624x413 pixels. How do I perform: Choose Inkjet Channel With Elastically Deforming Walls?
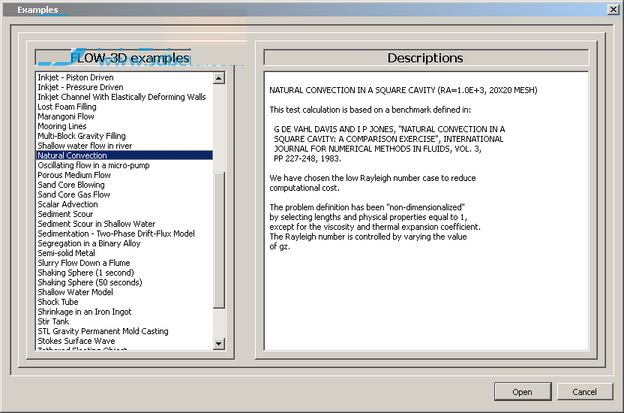click(122, 97)
